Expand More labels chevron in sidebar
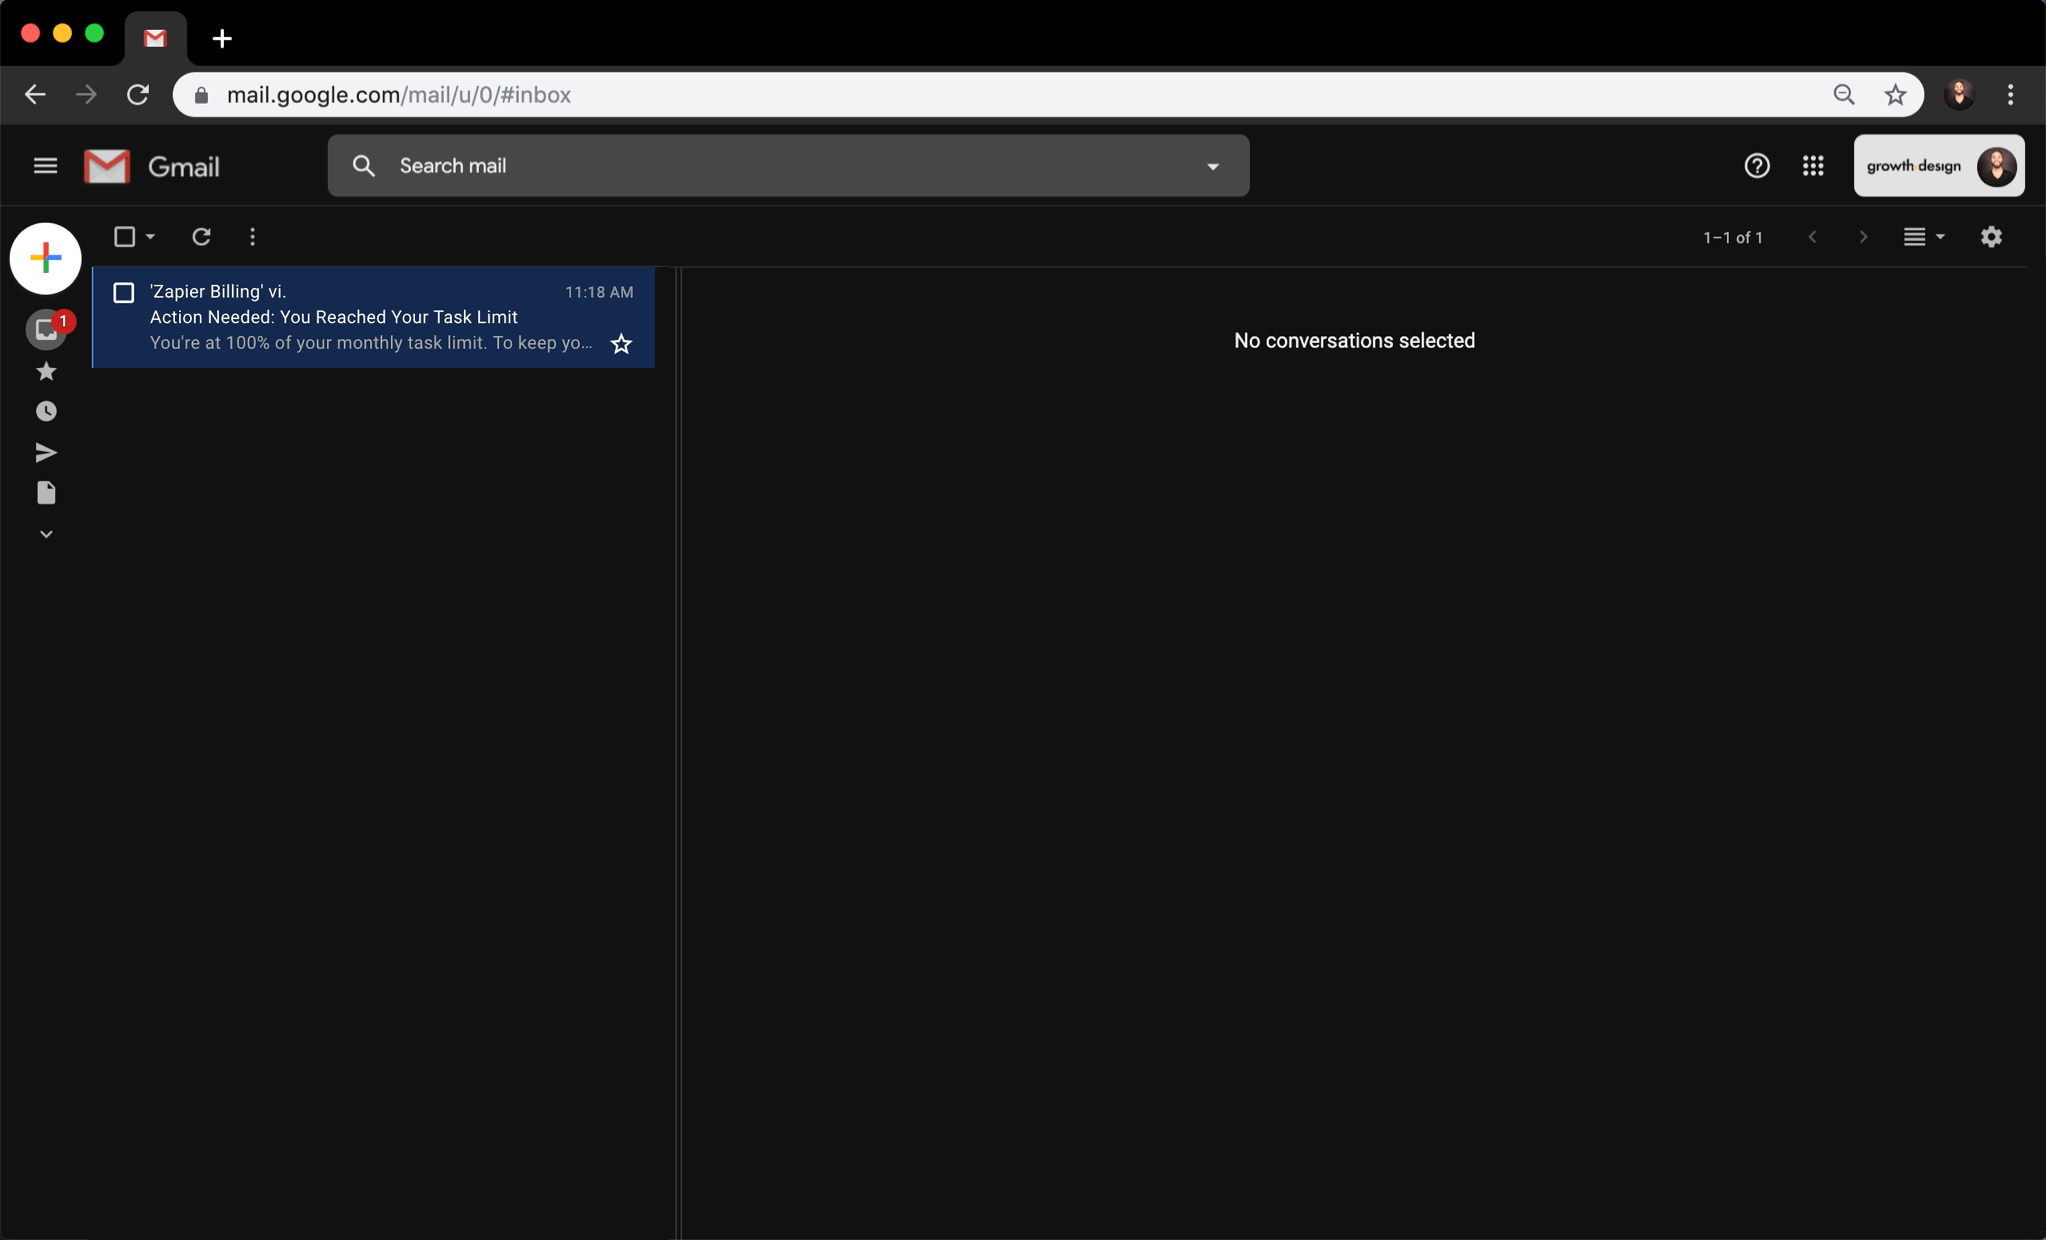Screen dimensions: 2046x1240 click(x=45, y=534)
